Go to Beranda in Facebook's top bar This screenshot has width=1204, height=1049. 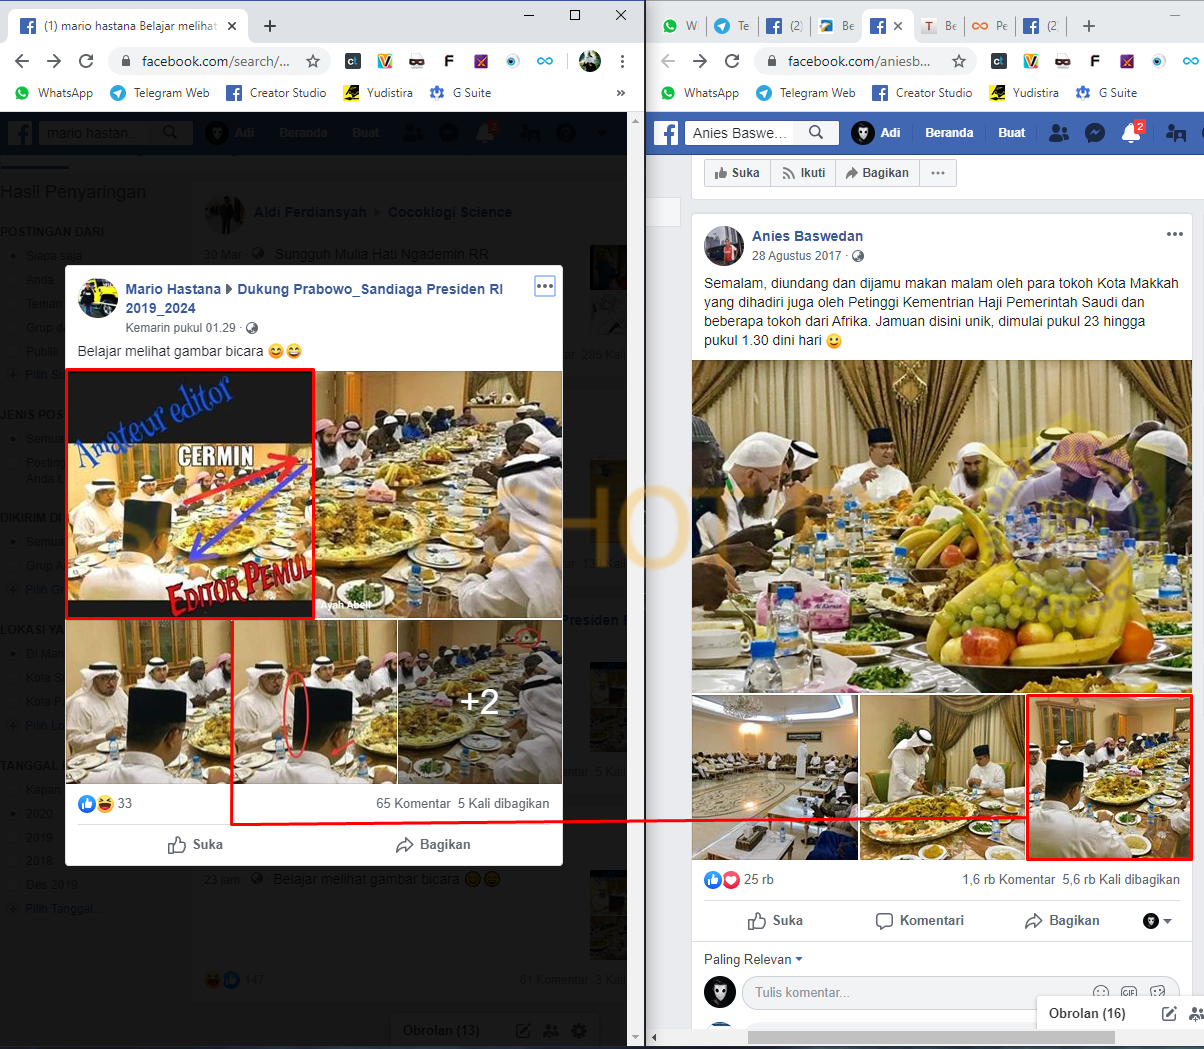(949, 132)
